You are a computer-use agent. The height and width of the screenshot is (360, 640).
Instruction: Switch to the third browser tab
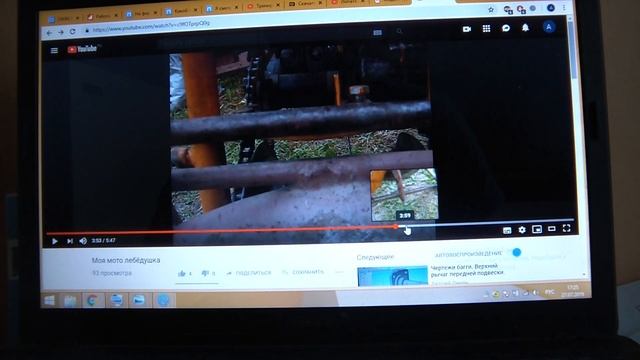pos(142,13)
